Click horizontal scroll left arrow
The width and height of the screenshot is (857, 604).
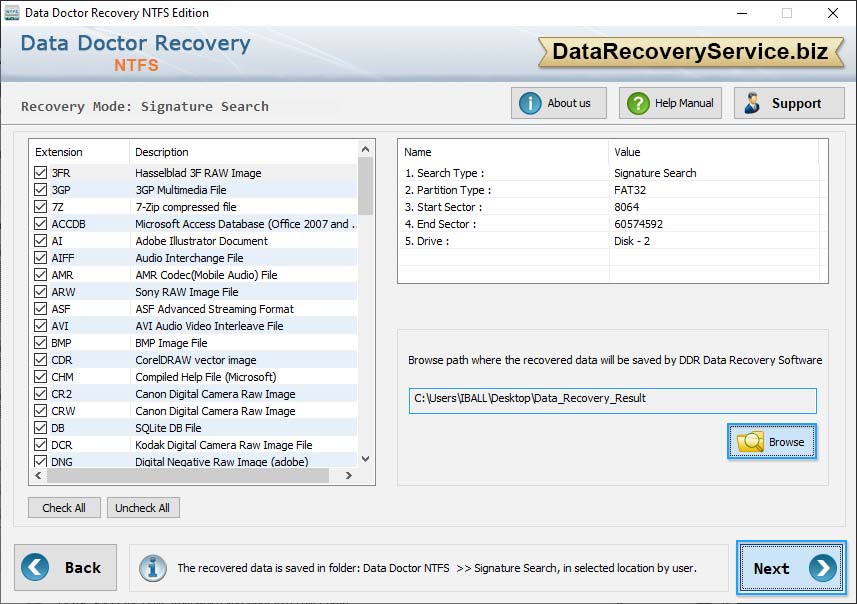click(x=38, y=476)
